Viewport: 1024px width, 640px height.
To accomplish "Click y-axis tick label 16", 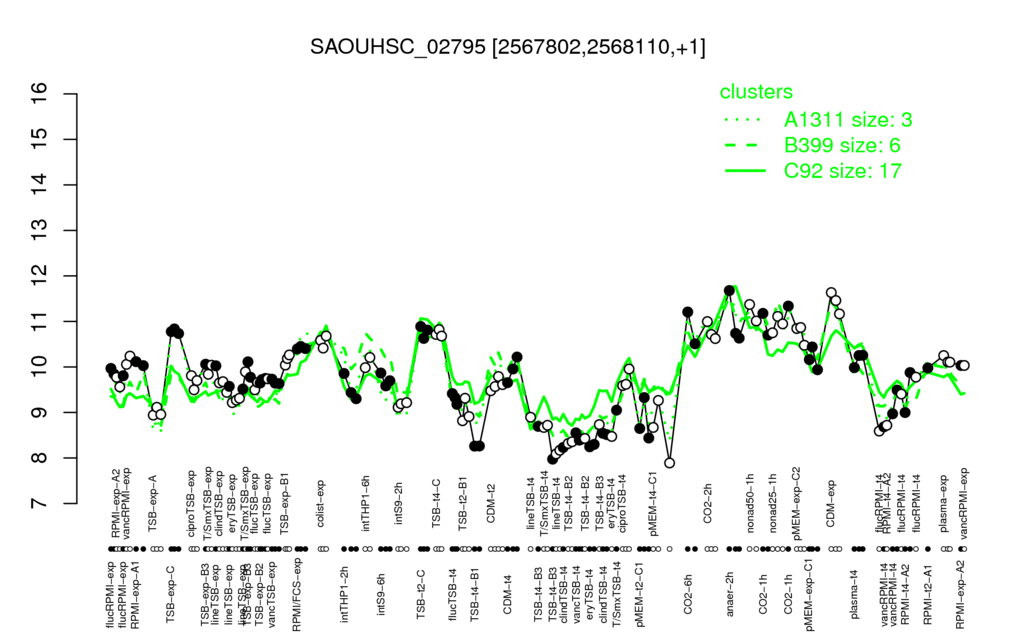I will click(x=39, y=94).
